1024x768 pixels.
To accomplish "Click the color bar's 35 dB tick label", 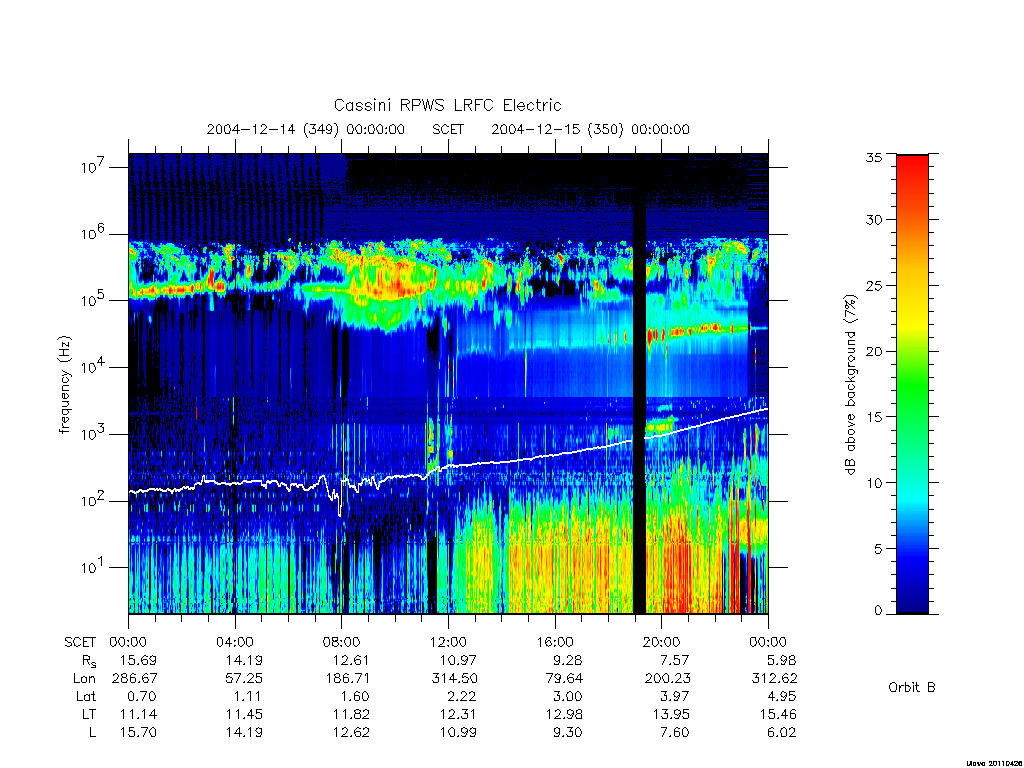I will [x=873, y=157].
